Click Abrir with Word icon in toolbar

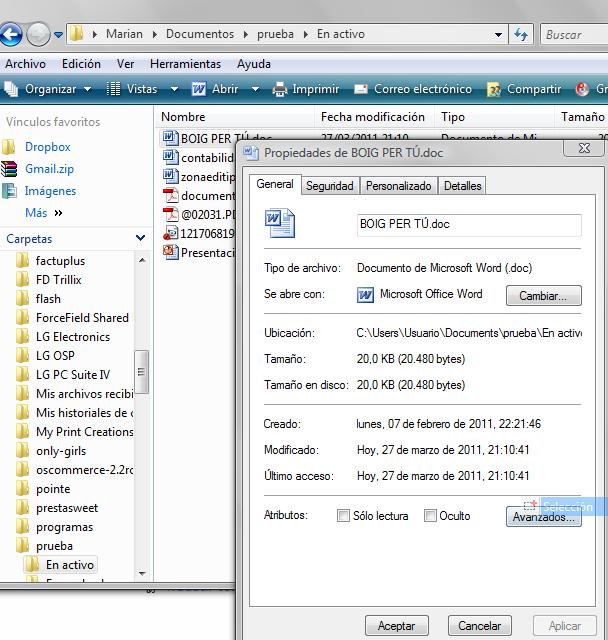(x=215, y=89)
